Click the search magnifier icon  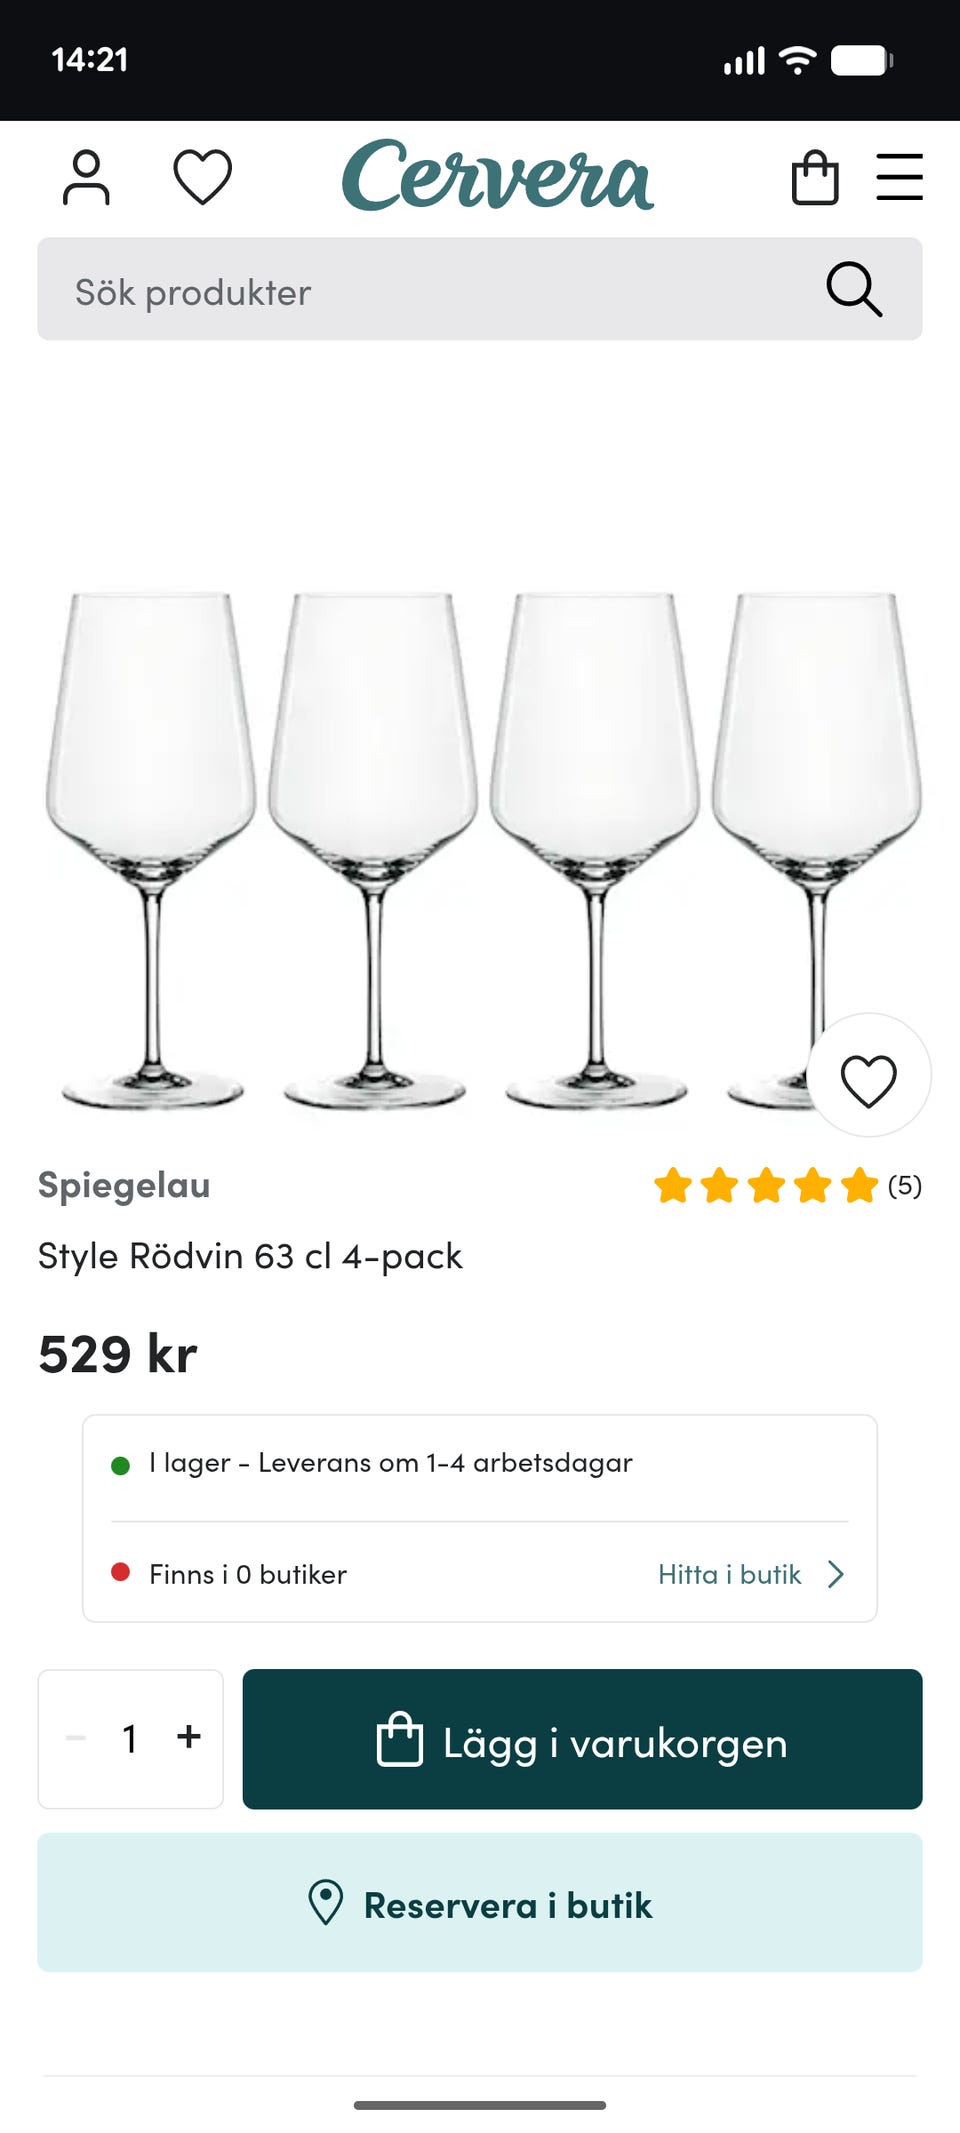tap(852, 289)
